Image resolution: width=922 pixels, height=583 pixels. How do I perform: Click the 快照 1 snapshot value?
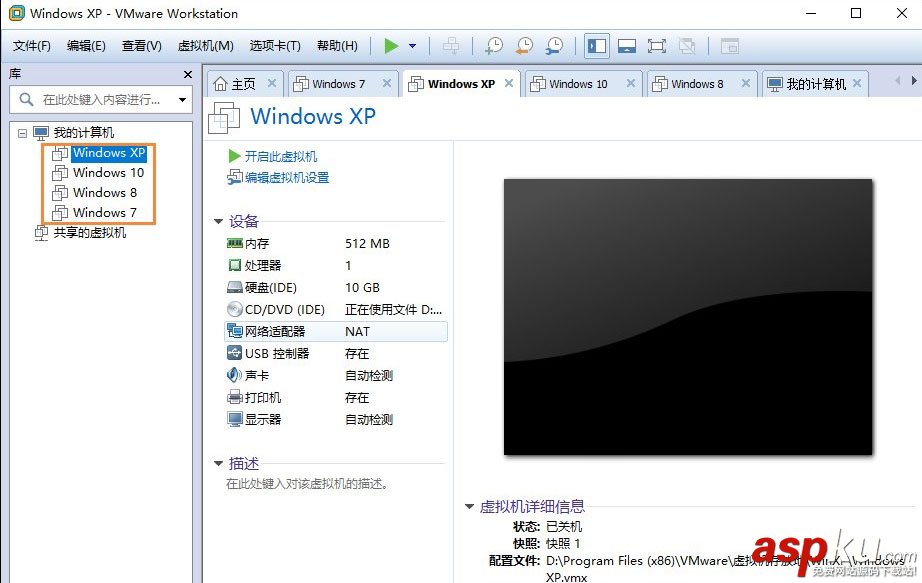point(563,543)
